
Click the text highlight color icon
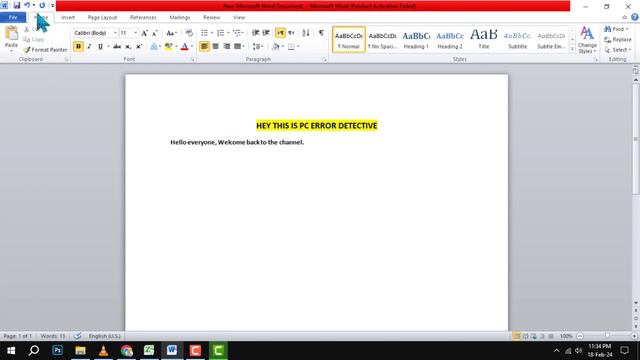[x=169, y=47]
